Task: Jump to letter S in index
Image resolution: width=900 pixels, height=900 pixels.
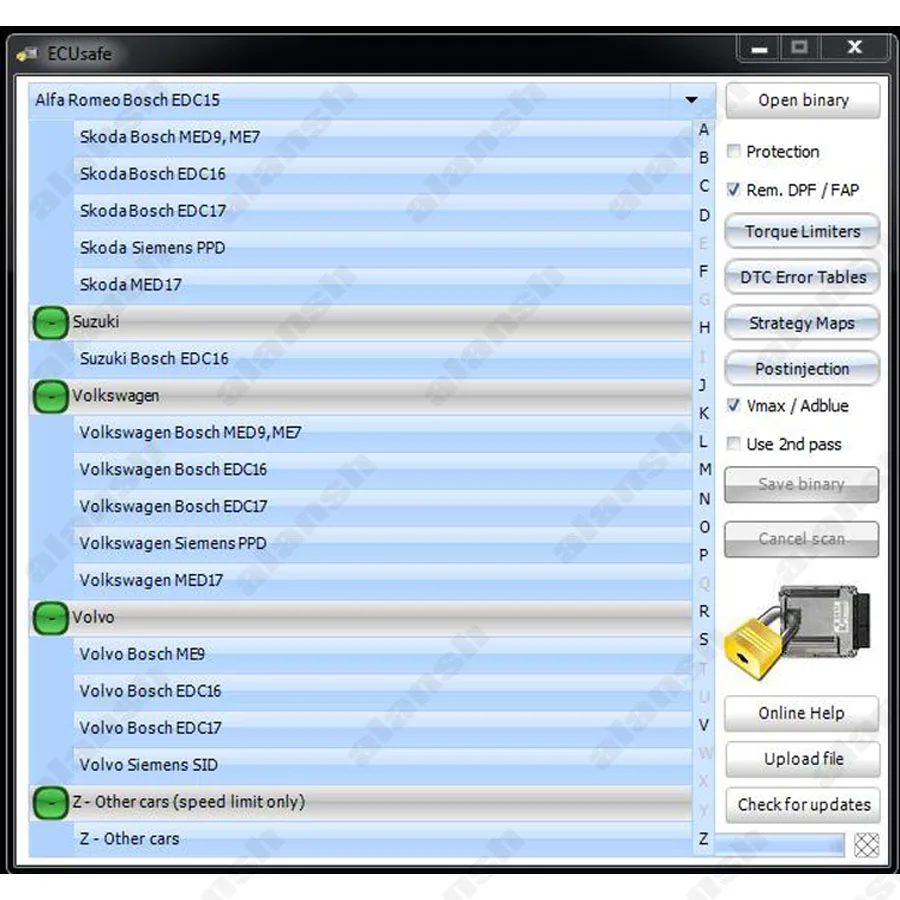Action: (x=704, y=639)
